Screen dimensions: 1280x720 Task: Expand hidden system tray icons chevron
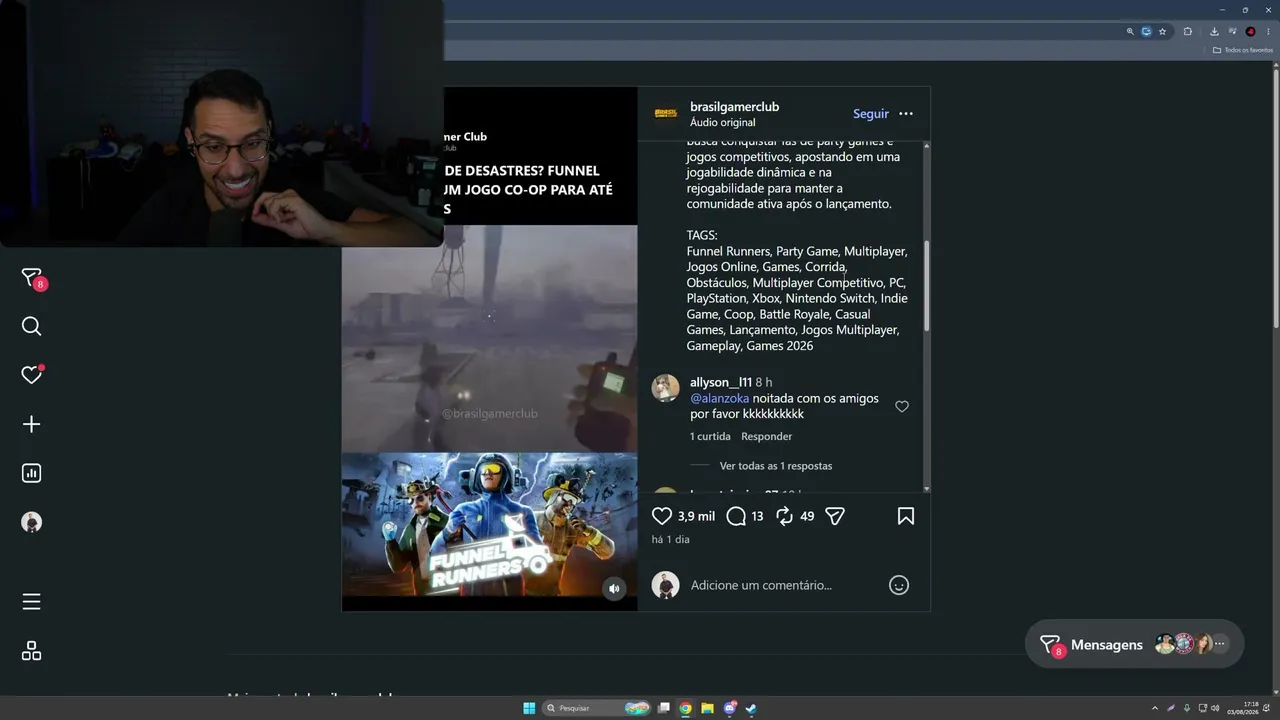(1155, 708)
